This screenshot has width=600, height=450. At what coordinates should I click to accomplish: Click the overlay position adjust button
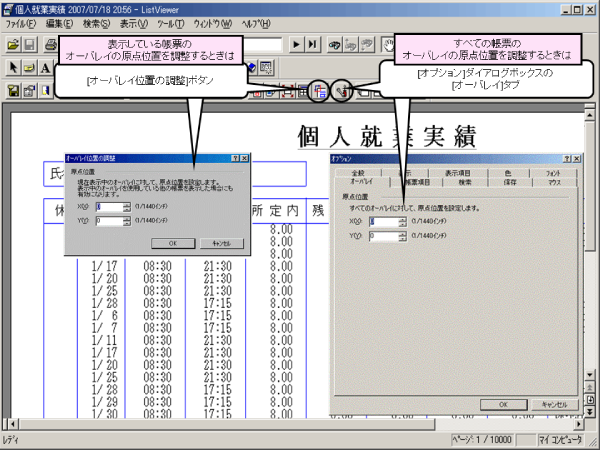pos(320,90)
